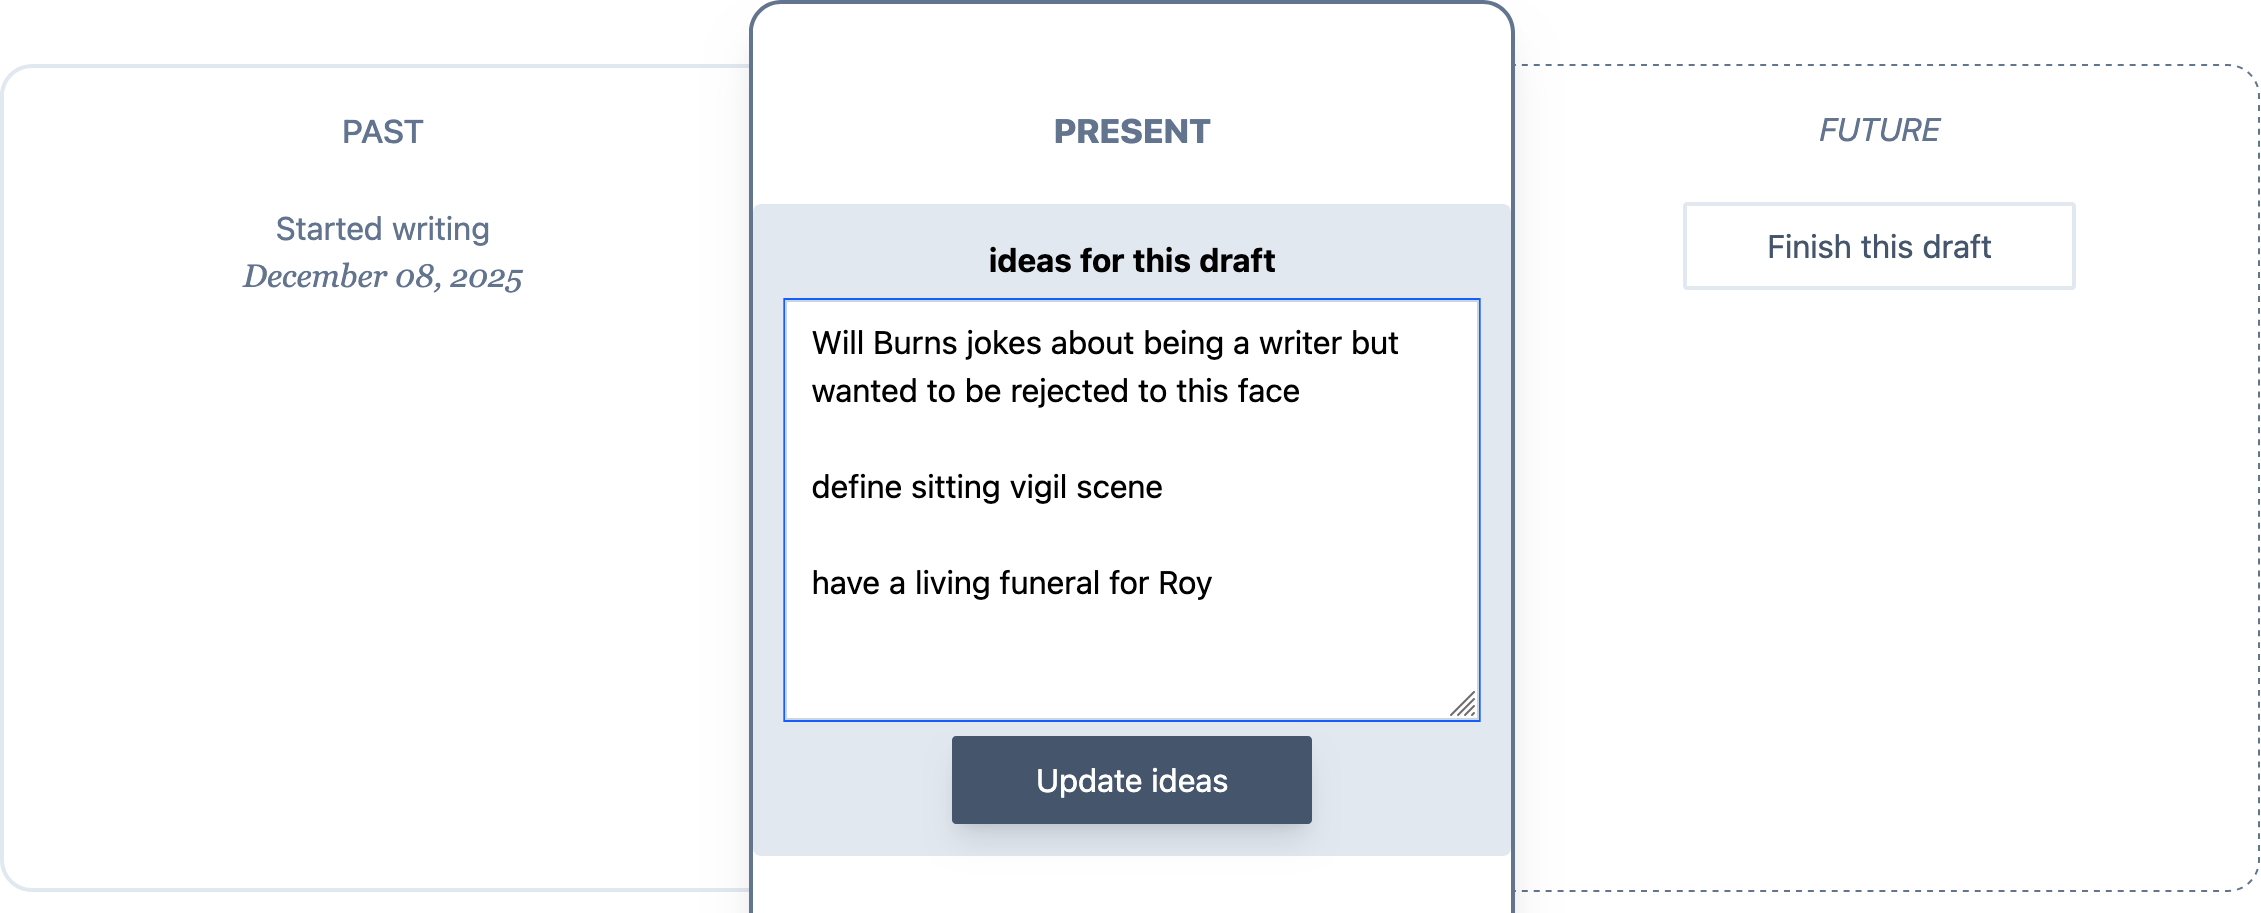Click the border of the Finish this draft box
2261x913 pixels.
[1878, 206]
